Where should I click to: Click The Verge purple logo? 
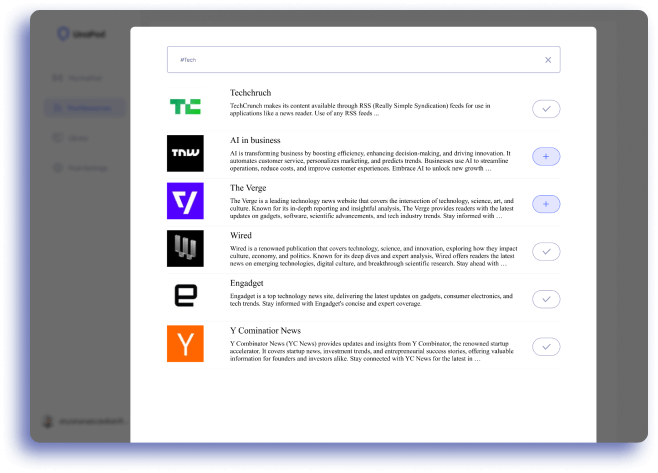pos(185,201)
